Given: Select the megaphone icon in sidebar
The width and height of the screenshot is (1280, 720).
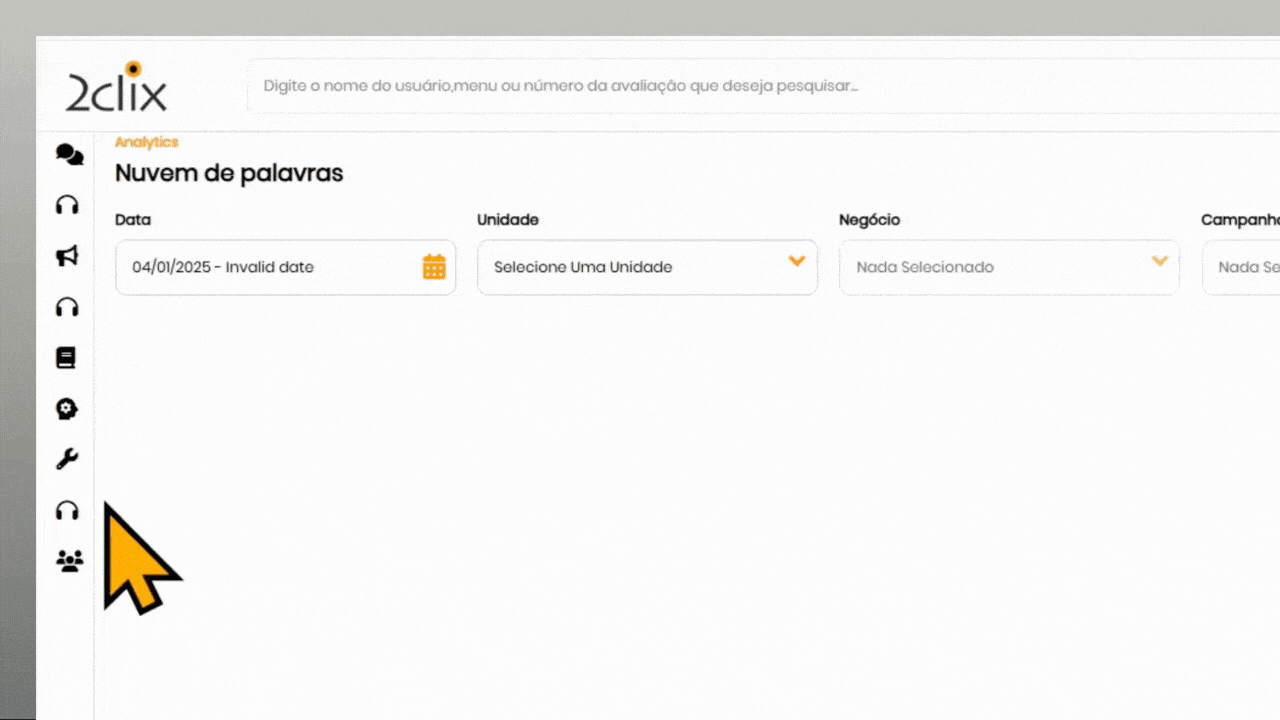Looking at the screenshot, I should pos(67,257).
